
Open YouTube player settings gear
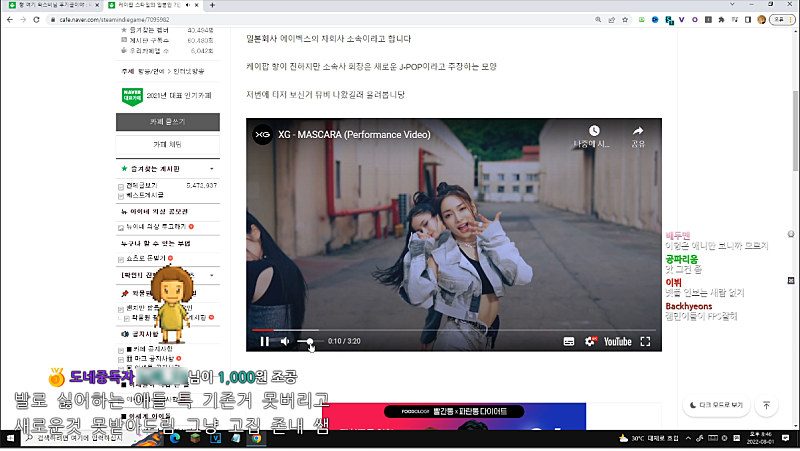[590, 341]
